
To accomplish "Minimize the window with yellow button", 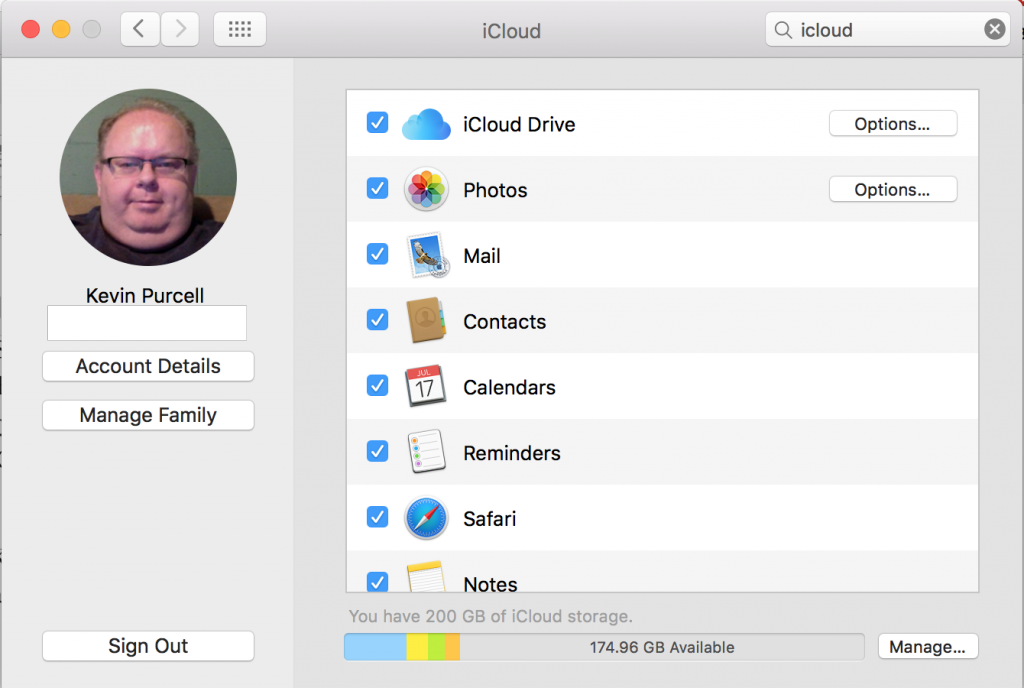I will pyautogui.click(x=61, y=29).
